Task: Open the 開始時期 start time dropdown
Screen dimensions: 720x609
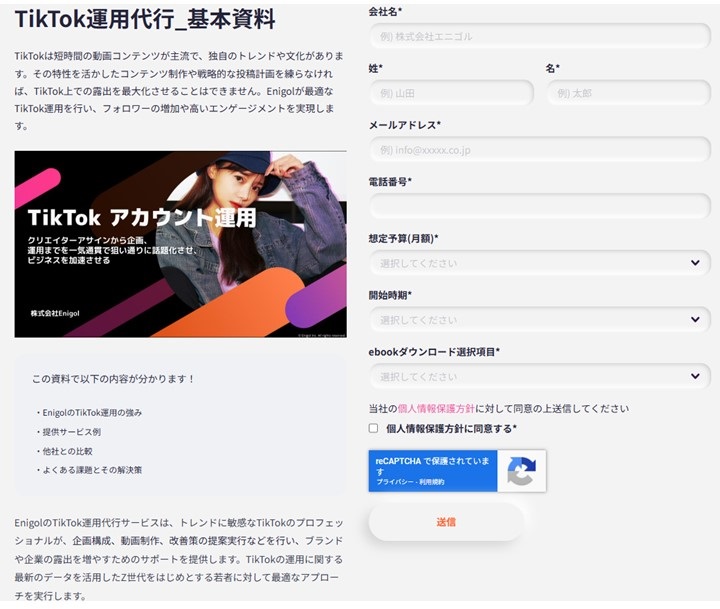Action: point(540,320)
